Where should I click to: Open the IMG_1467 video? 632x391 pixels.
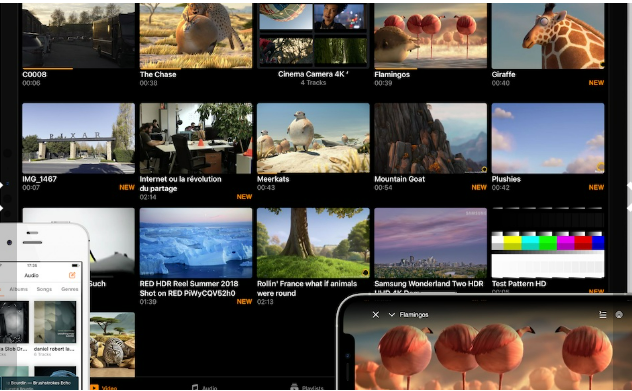click(x=79, y=138)
